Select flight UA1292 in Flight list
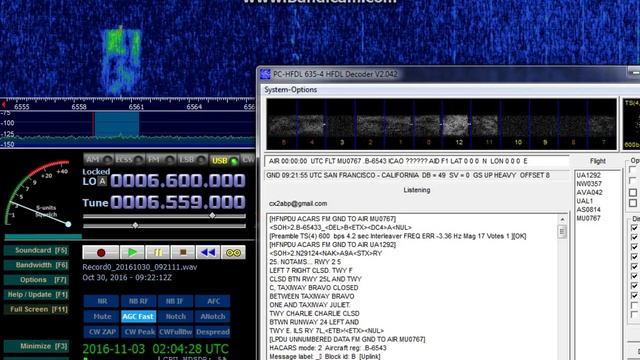Viewport: 640px width, 360px height. pyautogui.click(x=588, y=176)
